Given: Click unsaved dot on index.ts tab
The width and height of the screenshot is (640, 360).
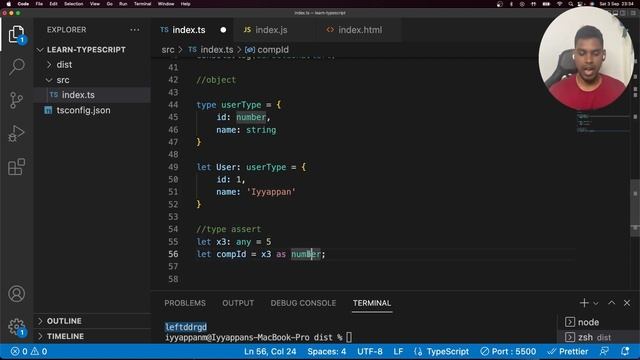Looking at the screenshot, I should (223, 30).
